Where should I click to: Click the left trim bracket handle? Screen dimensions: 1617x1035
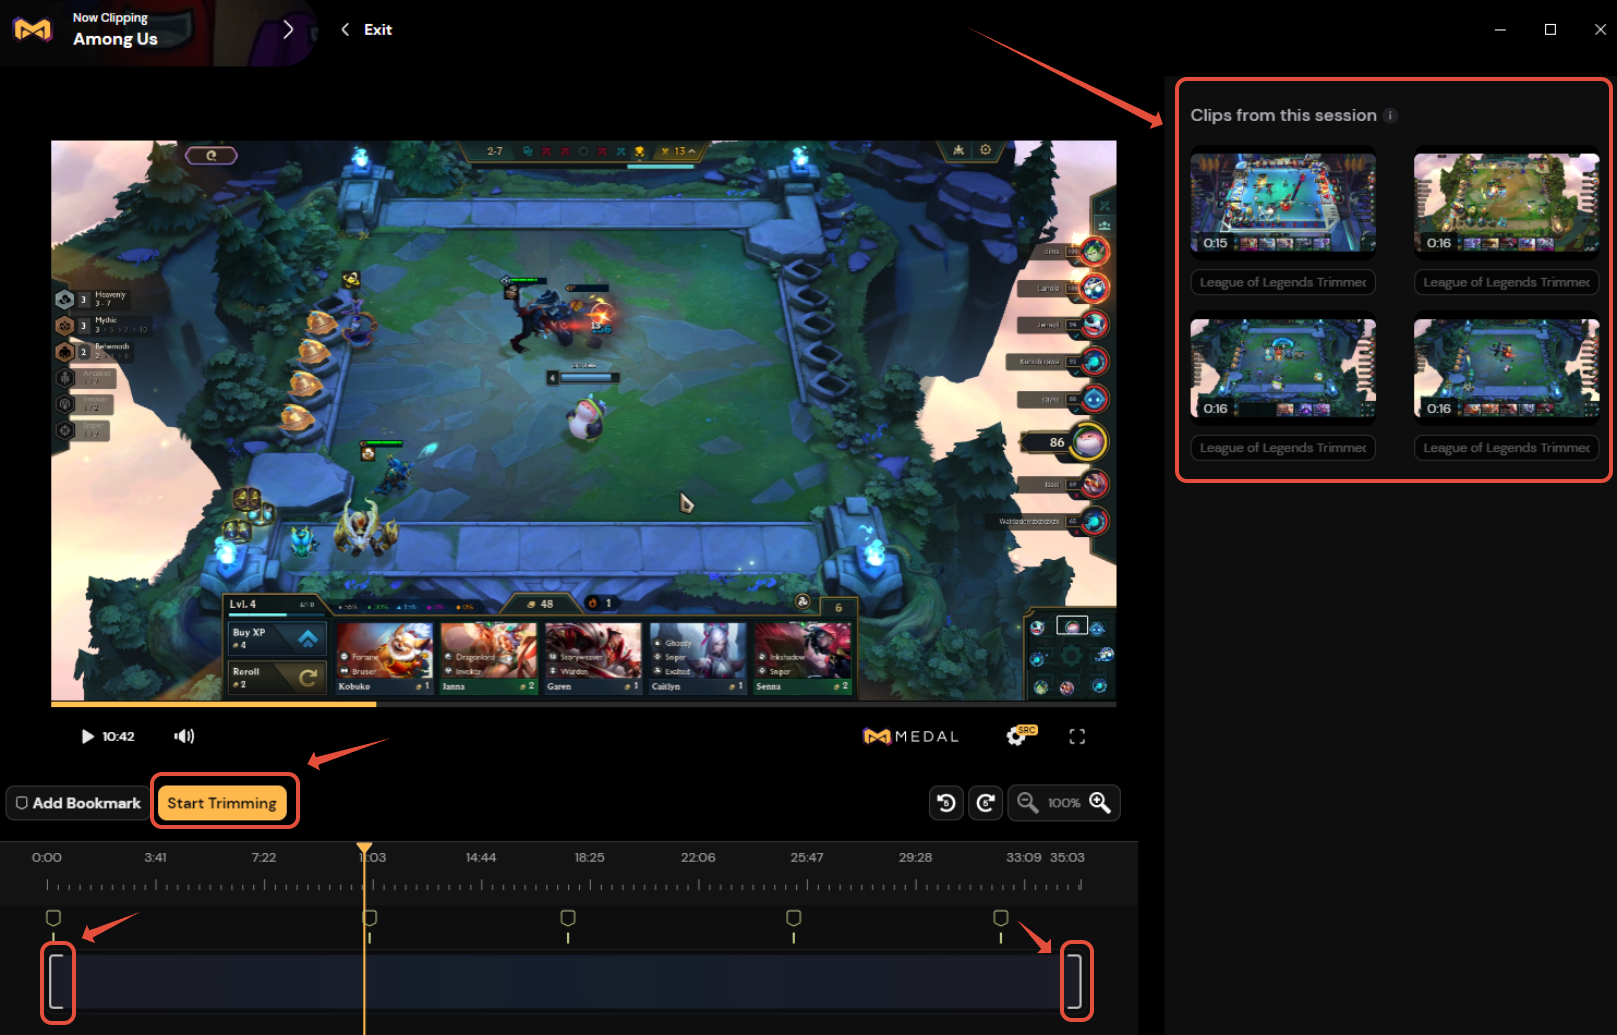click(x=57, y=982)
